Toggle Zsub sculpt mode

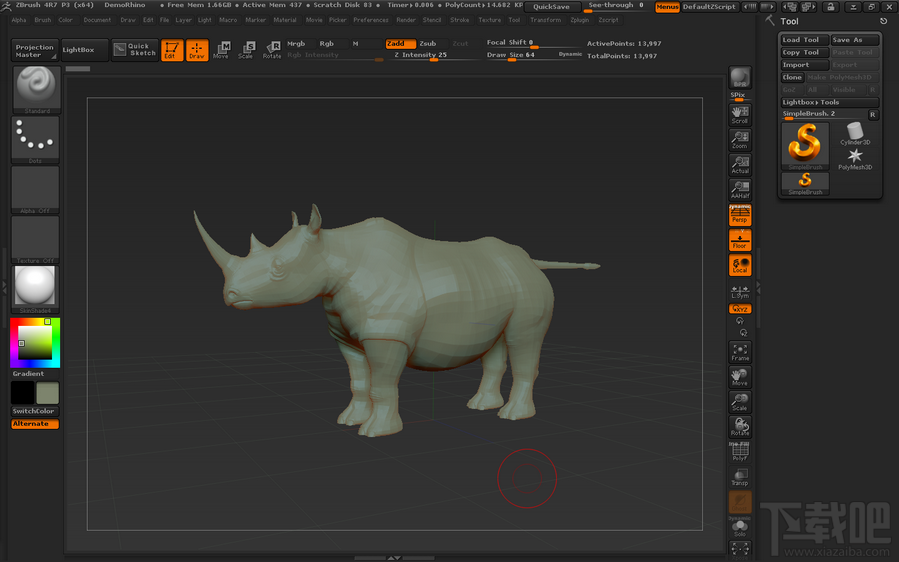pyautogui.click(x=428, y=44)
